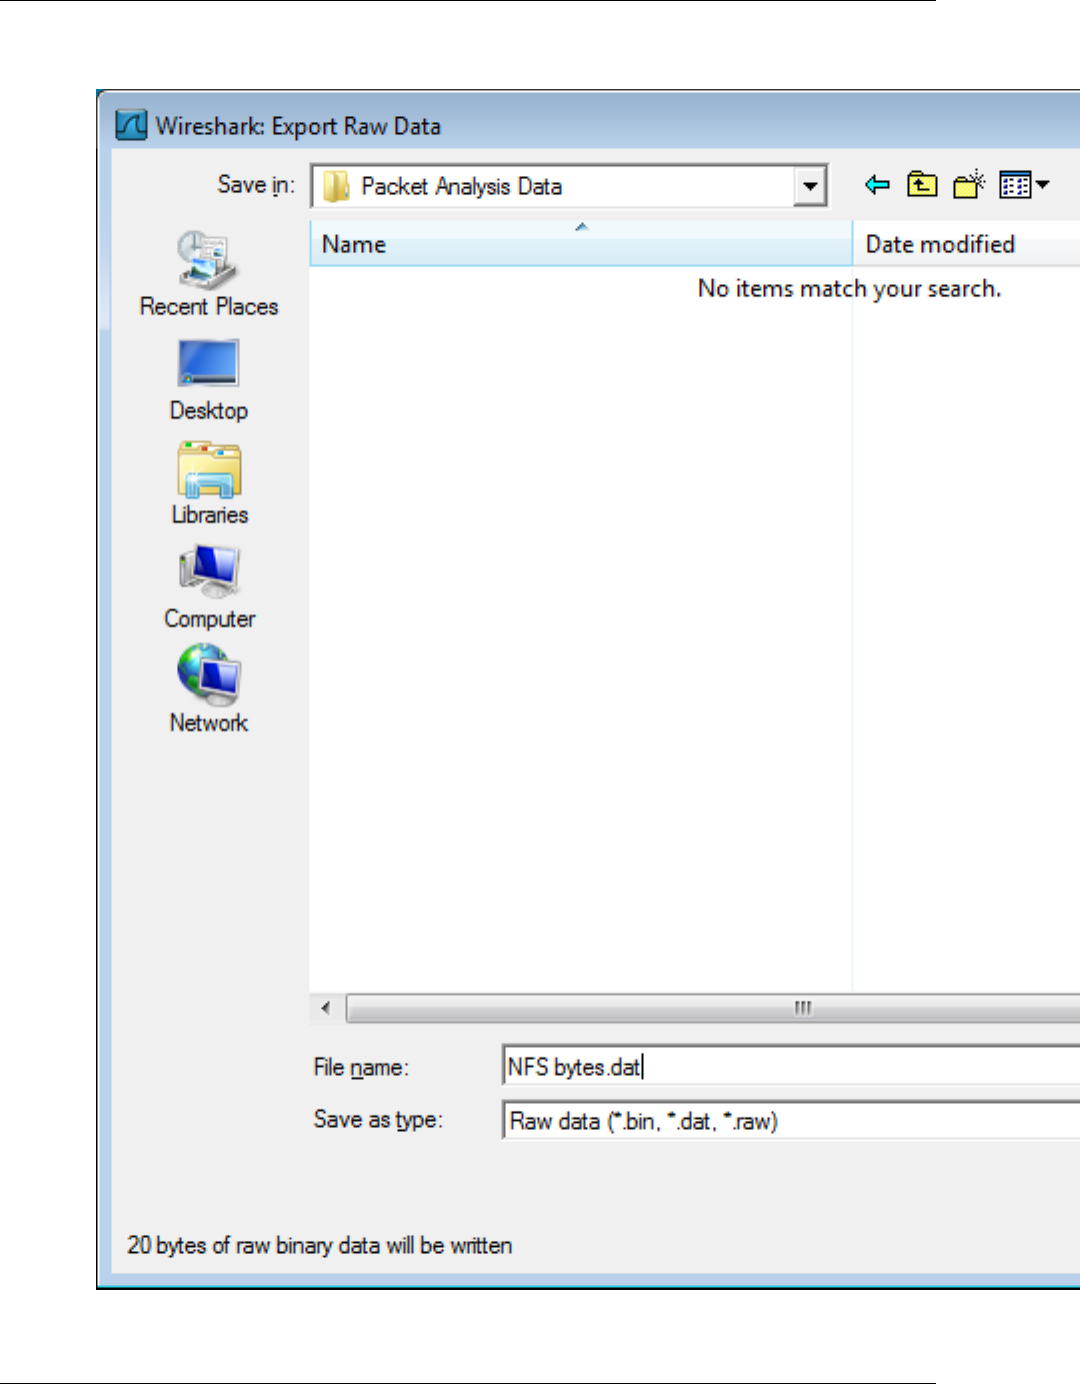Create a new folder
The height and width of the screenshot is (1384, 1080).
968,185
